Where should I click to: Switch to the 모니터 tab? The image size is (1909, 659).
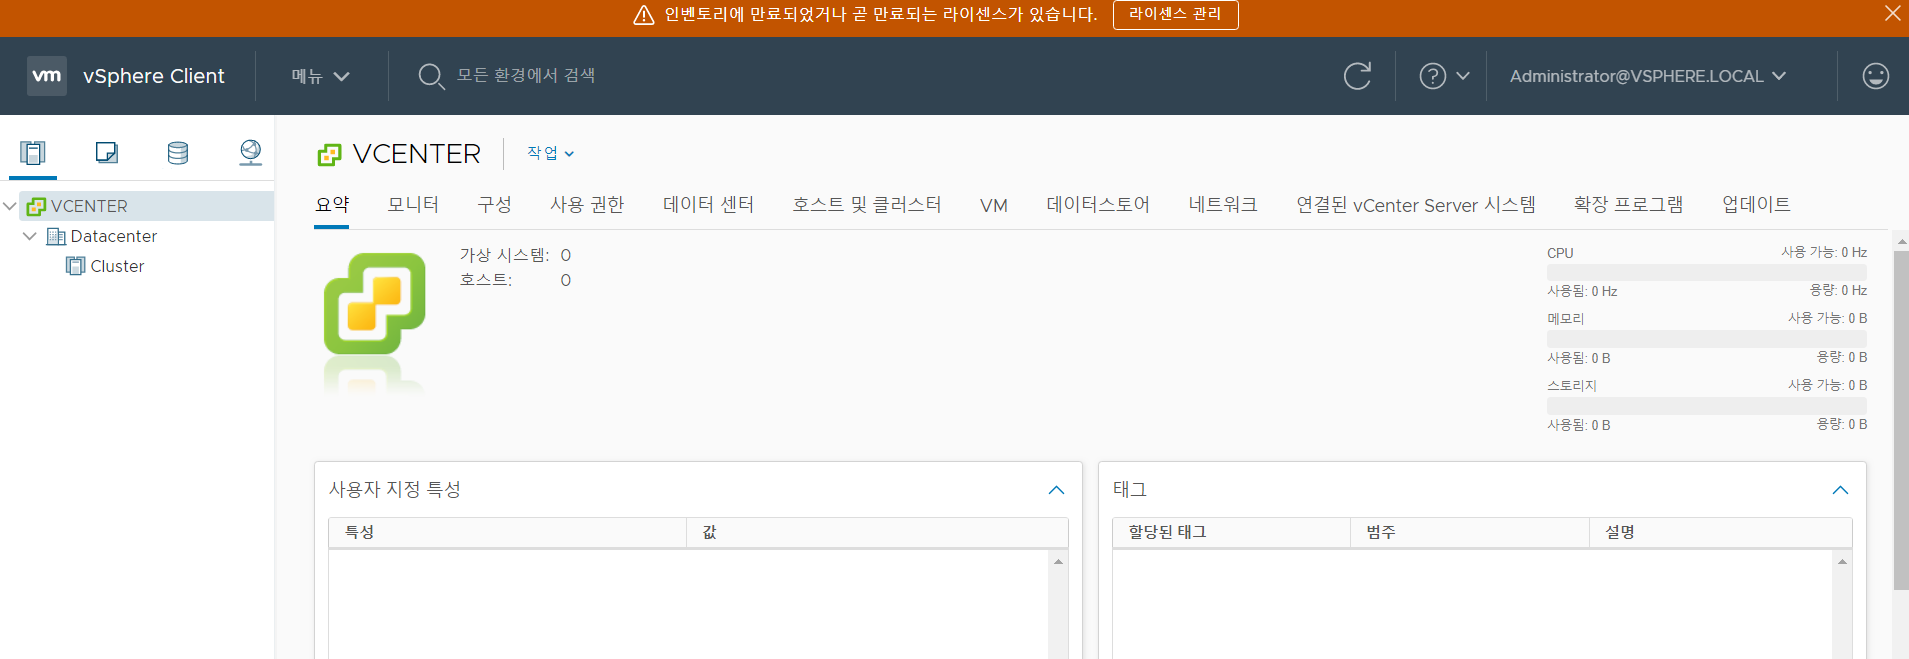[x=413, y=205]
